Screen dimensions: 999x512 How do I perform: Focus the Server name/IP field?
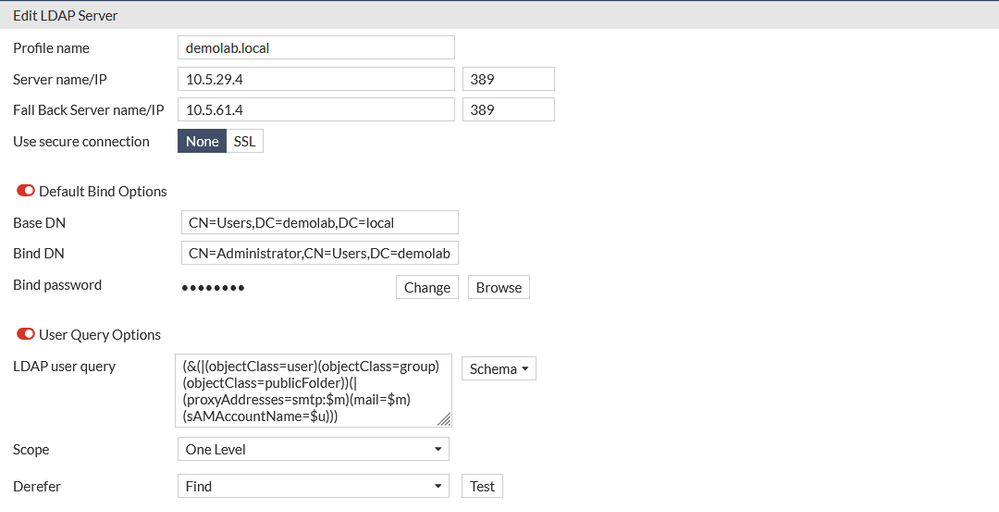coord(315,80)
